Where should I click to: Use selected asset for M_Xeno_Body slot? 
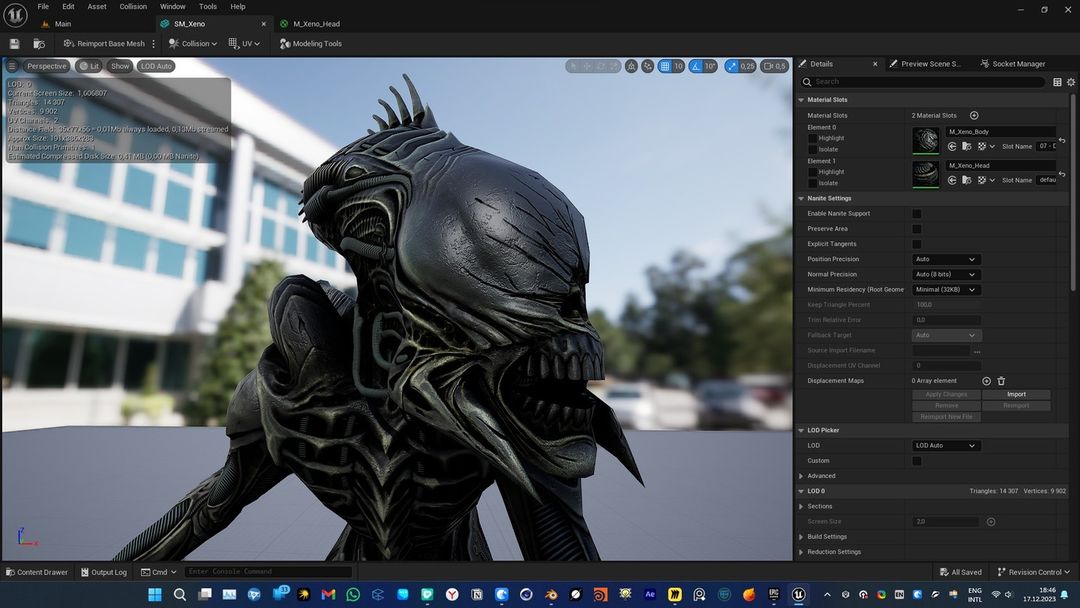(952, 146)
